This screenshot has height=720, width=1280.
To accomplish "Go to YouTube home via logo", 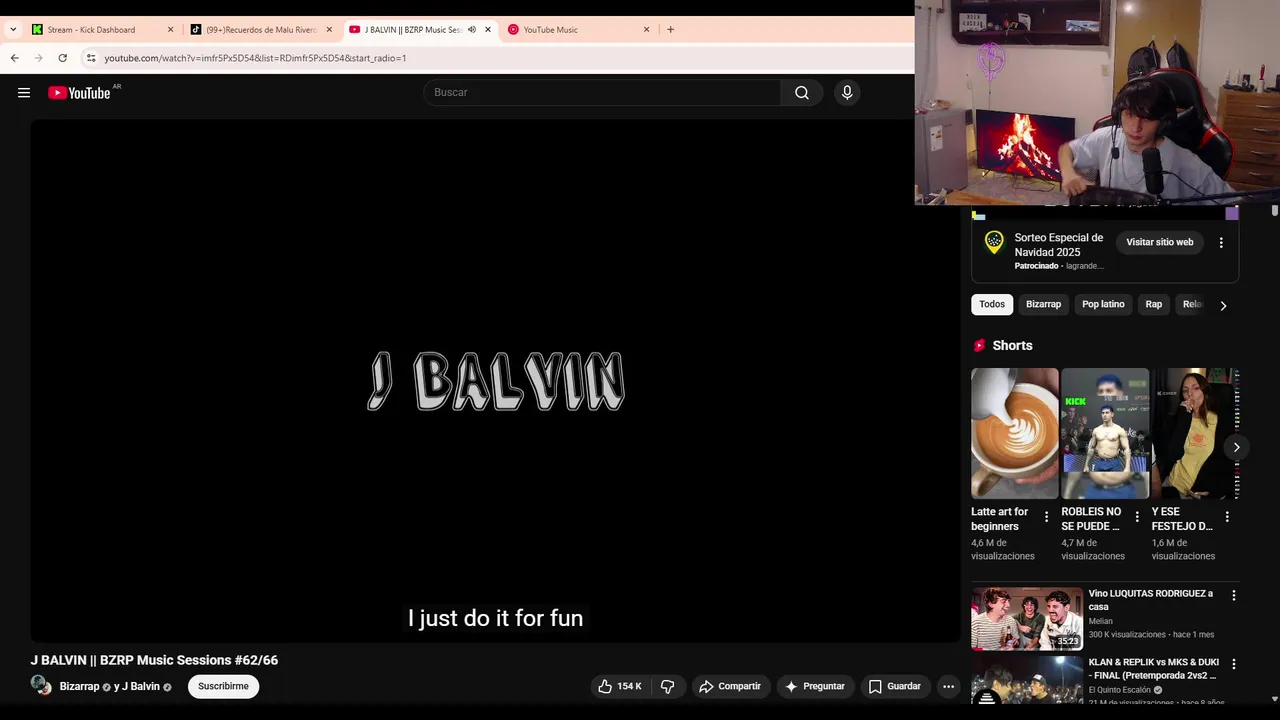I will click(79, 93).
